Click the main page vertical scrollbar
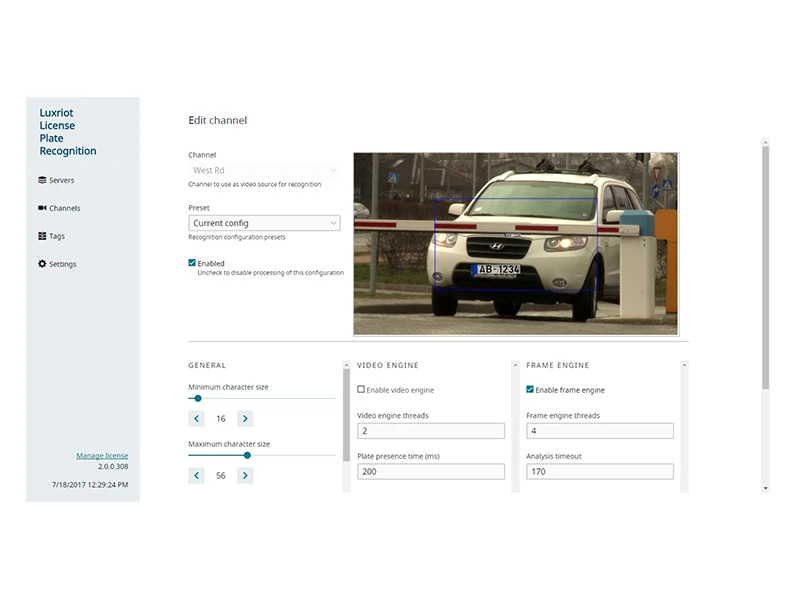Image resolution: width=800 pixels, height=600 pixels. pos(766,268)
